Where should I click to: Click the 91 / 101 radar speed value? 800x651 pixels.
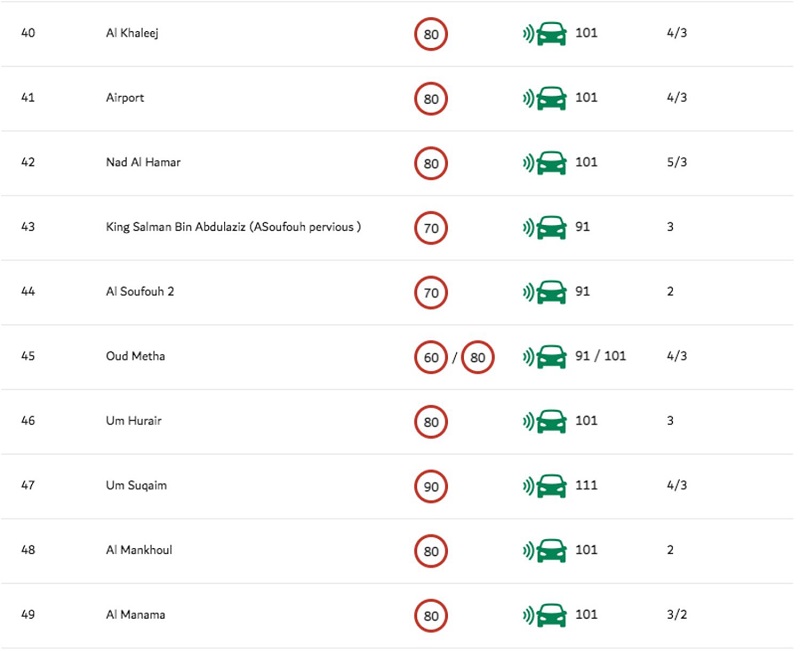click(x=601, y=356)
